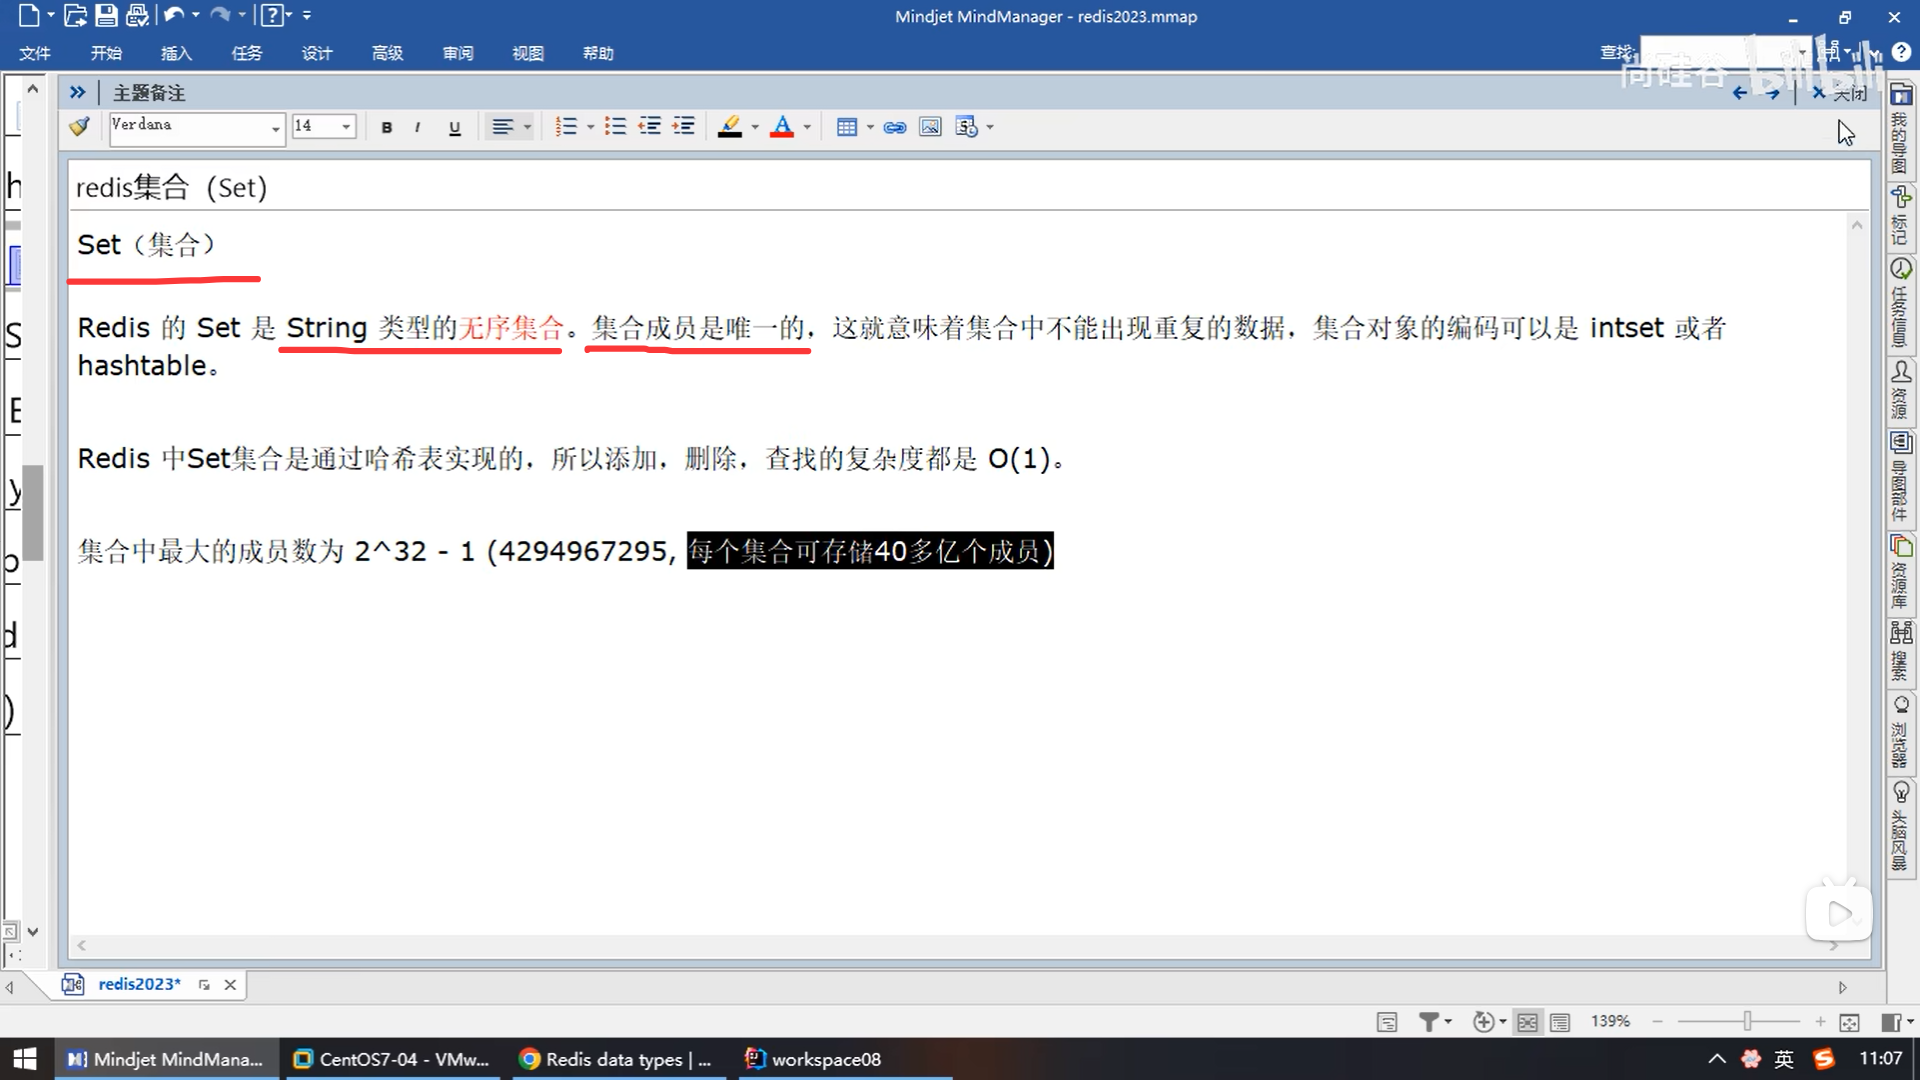Open the Verdana font dropdown
This screenshot has height=1080, width=1920.
point(275,128)
